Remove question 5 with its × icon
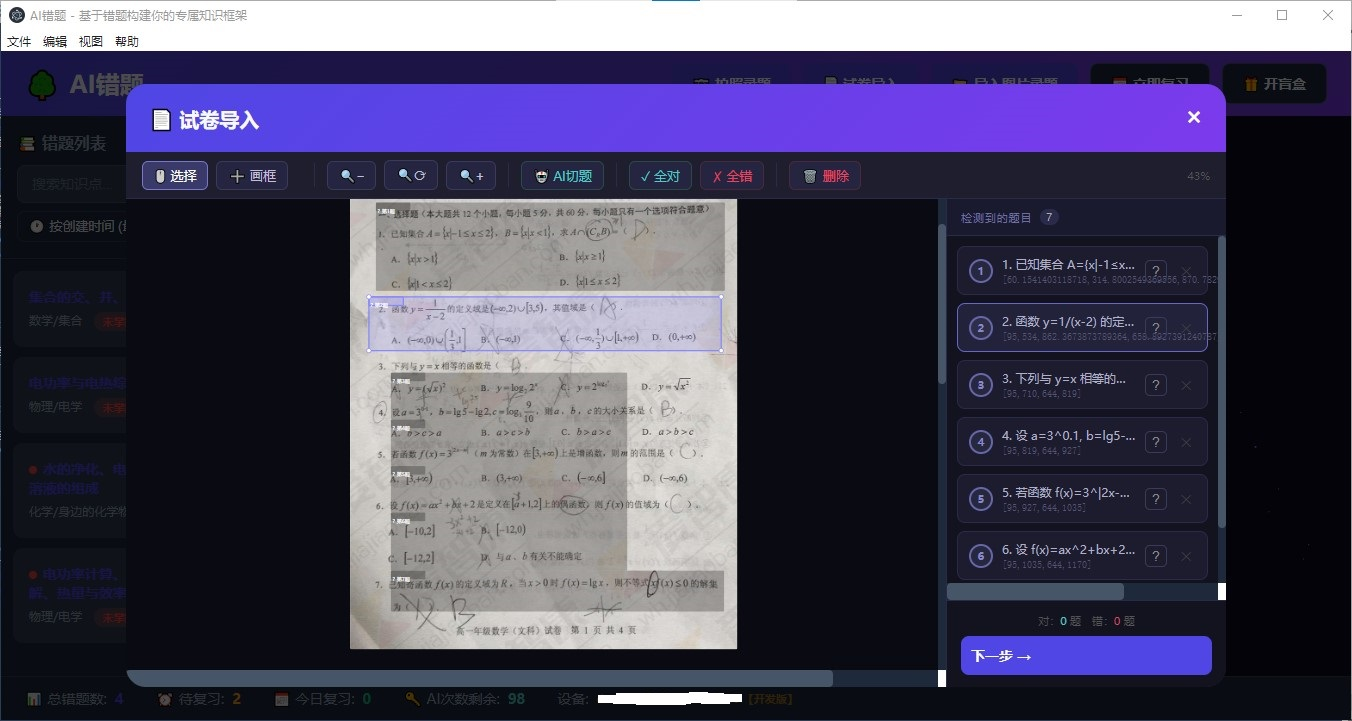The width and height of the screenshot is (1352, 721). pyautogui.click(x=1186, y=499)
